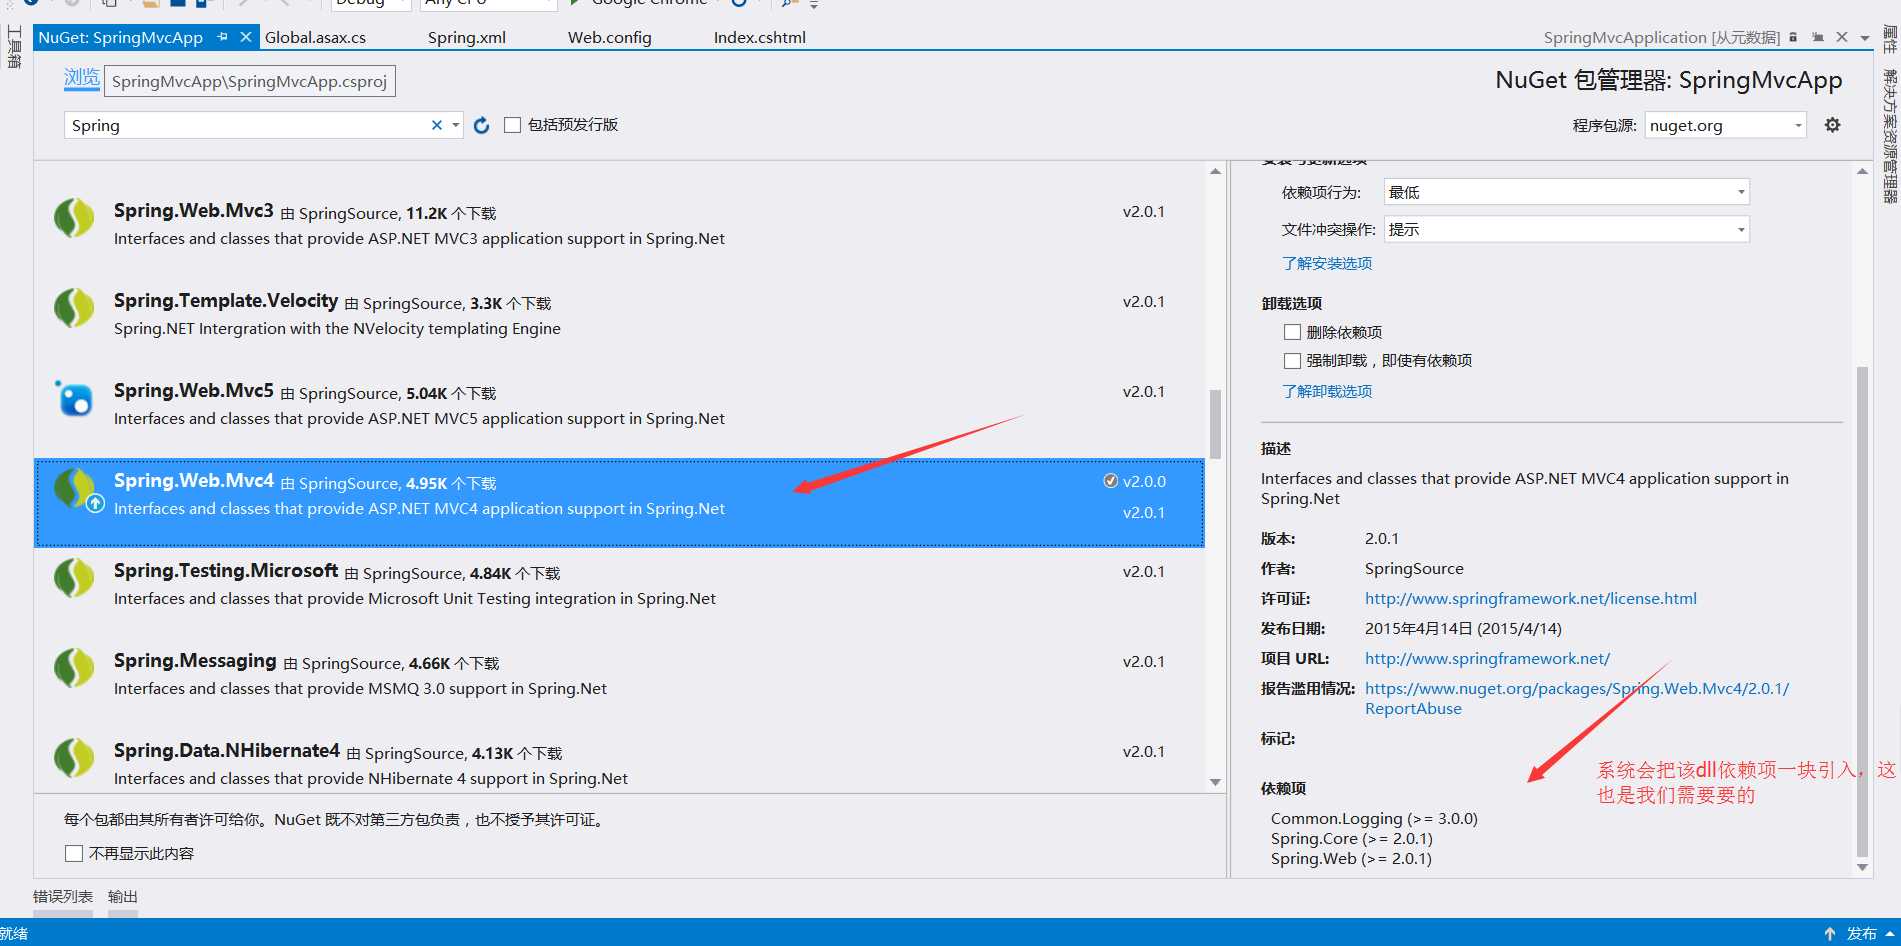Image resolution: width=1901 pixels, height=946 pixels.
Task: Click the Spring.Data.NHibernate4 package icon
Action: (x=74, y=757)
